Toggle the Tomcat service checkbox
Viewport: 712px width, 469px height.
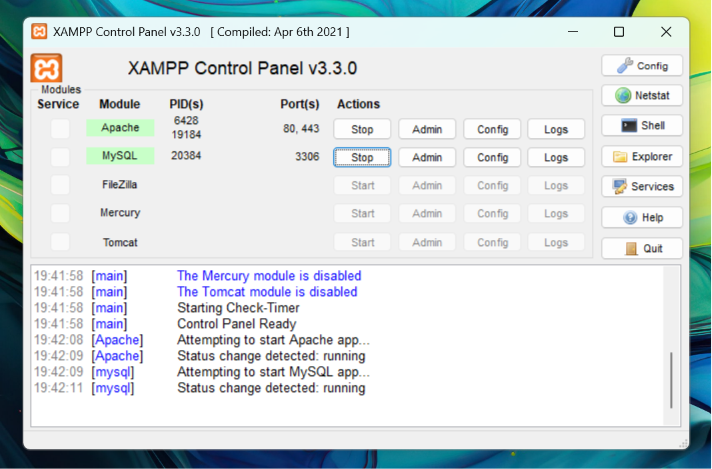pyautogui.click(x=60, y=242)
